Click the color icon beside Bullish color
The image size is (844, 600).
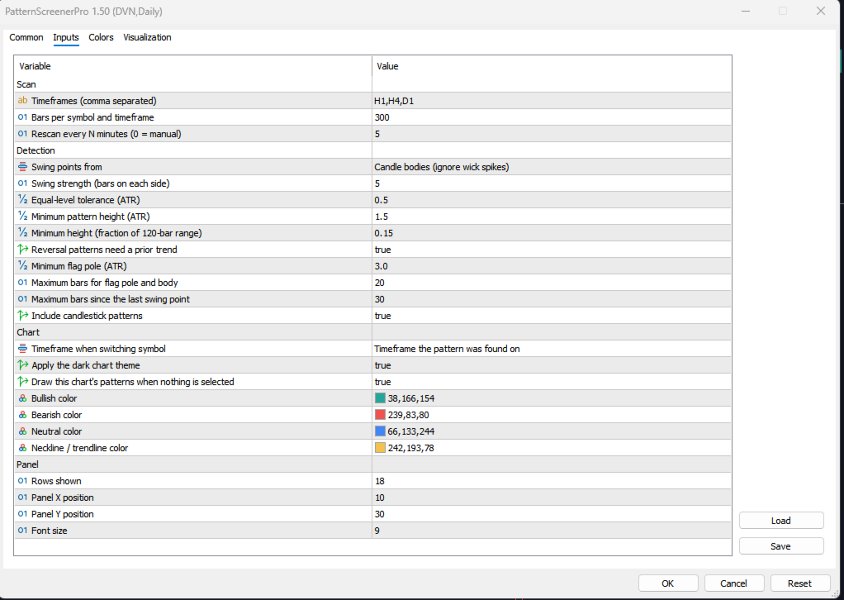click(22, 398)
